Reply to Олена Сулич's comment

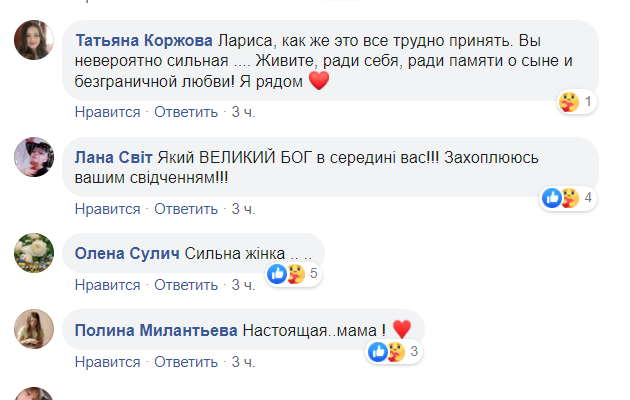(186, 285)
